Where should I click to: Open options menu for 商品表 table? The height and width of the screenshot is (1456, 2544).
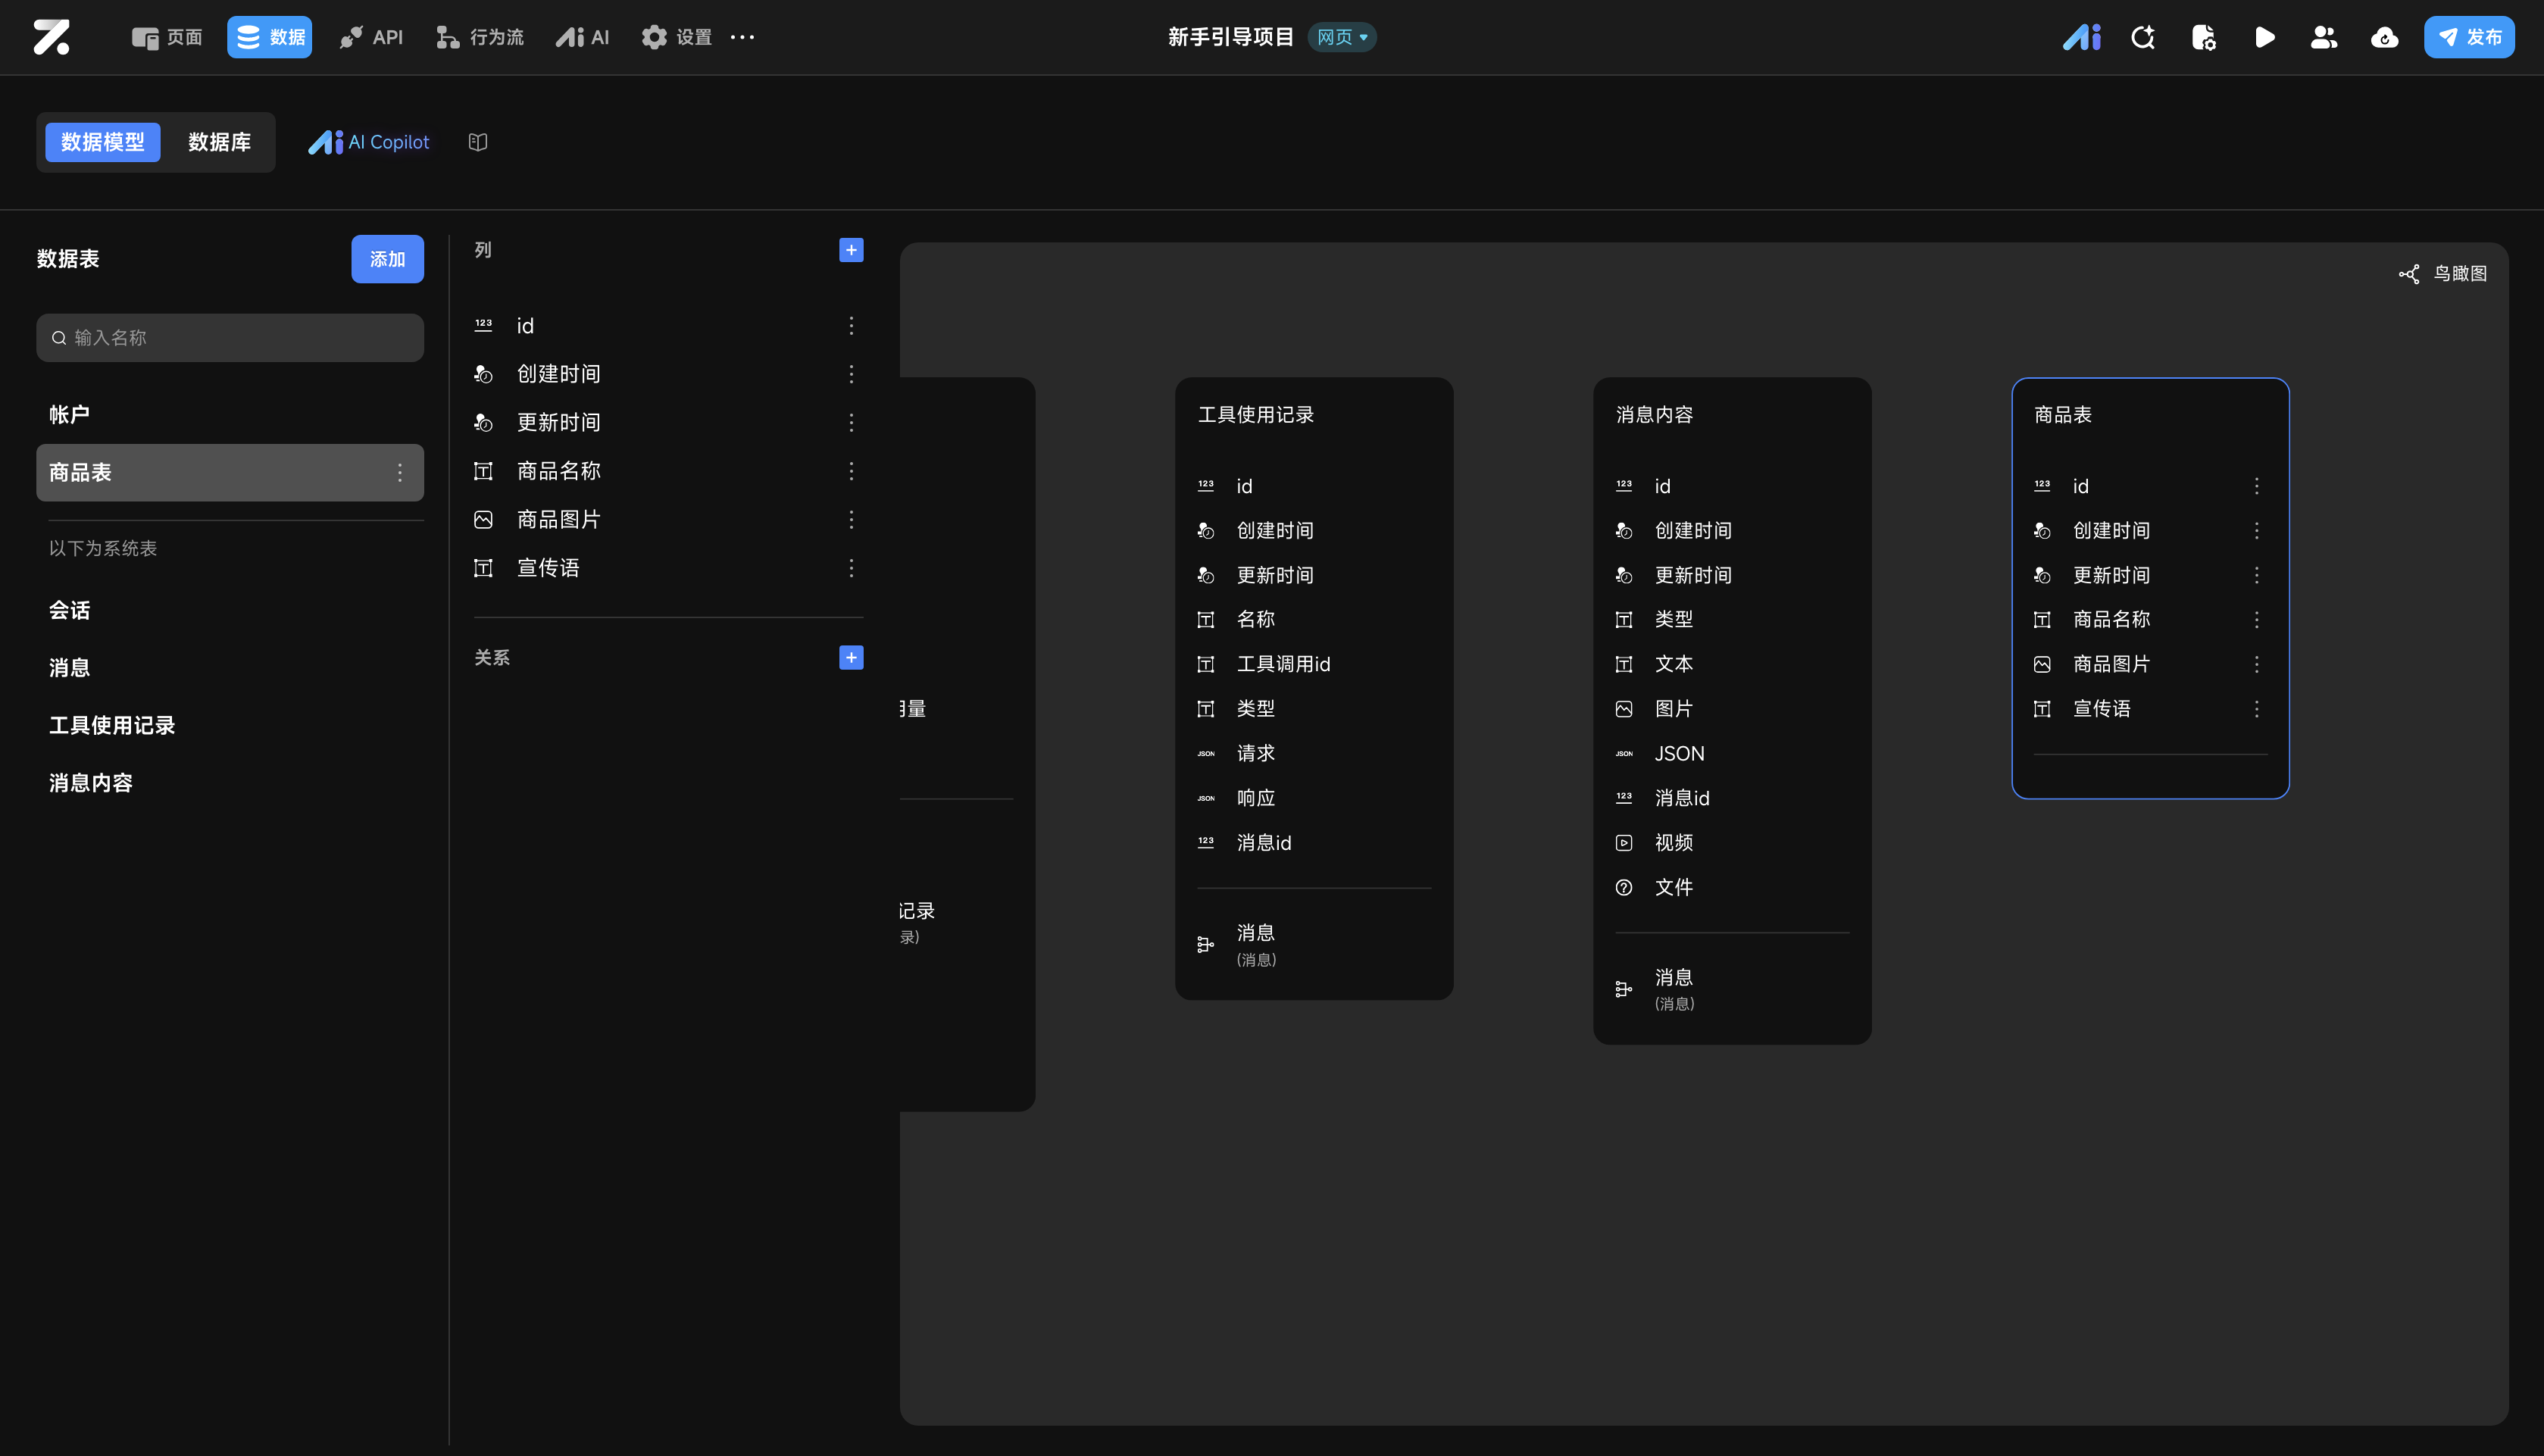[400, 473]
